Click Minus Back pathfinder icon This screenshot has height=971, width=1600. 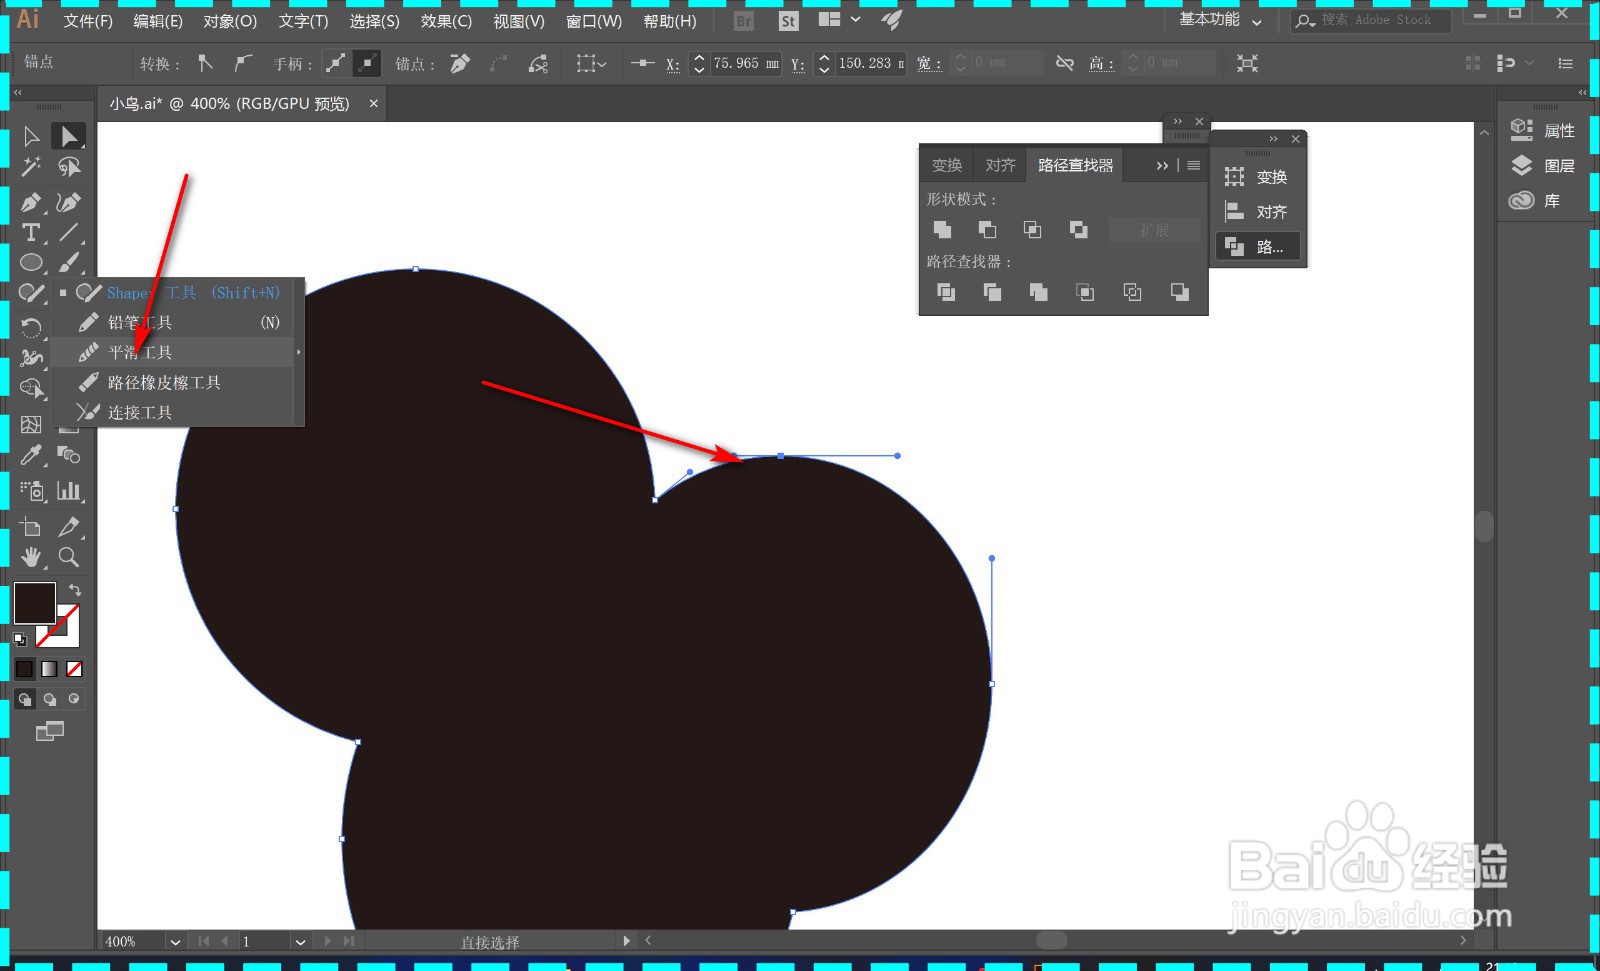coord(1179,292)
